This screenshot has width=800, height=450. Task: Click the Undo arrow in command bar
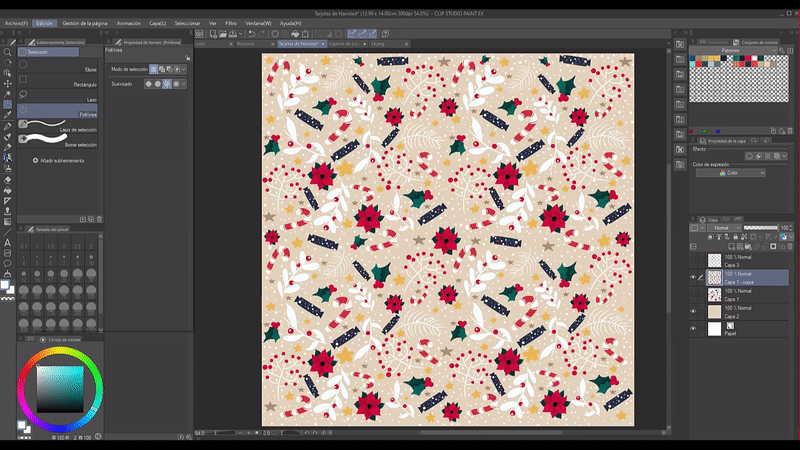tap(251, 33)
